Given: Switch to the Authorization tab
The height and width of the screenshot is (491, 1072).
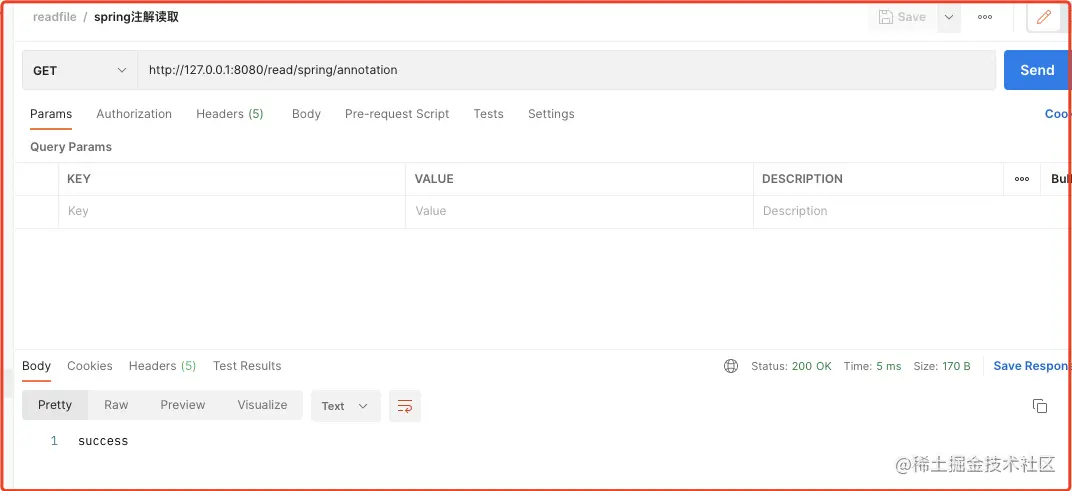Looking at the screenshot, I should click(x=134, y=114).
